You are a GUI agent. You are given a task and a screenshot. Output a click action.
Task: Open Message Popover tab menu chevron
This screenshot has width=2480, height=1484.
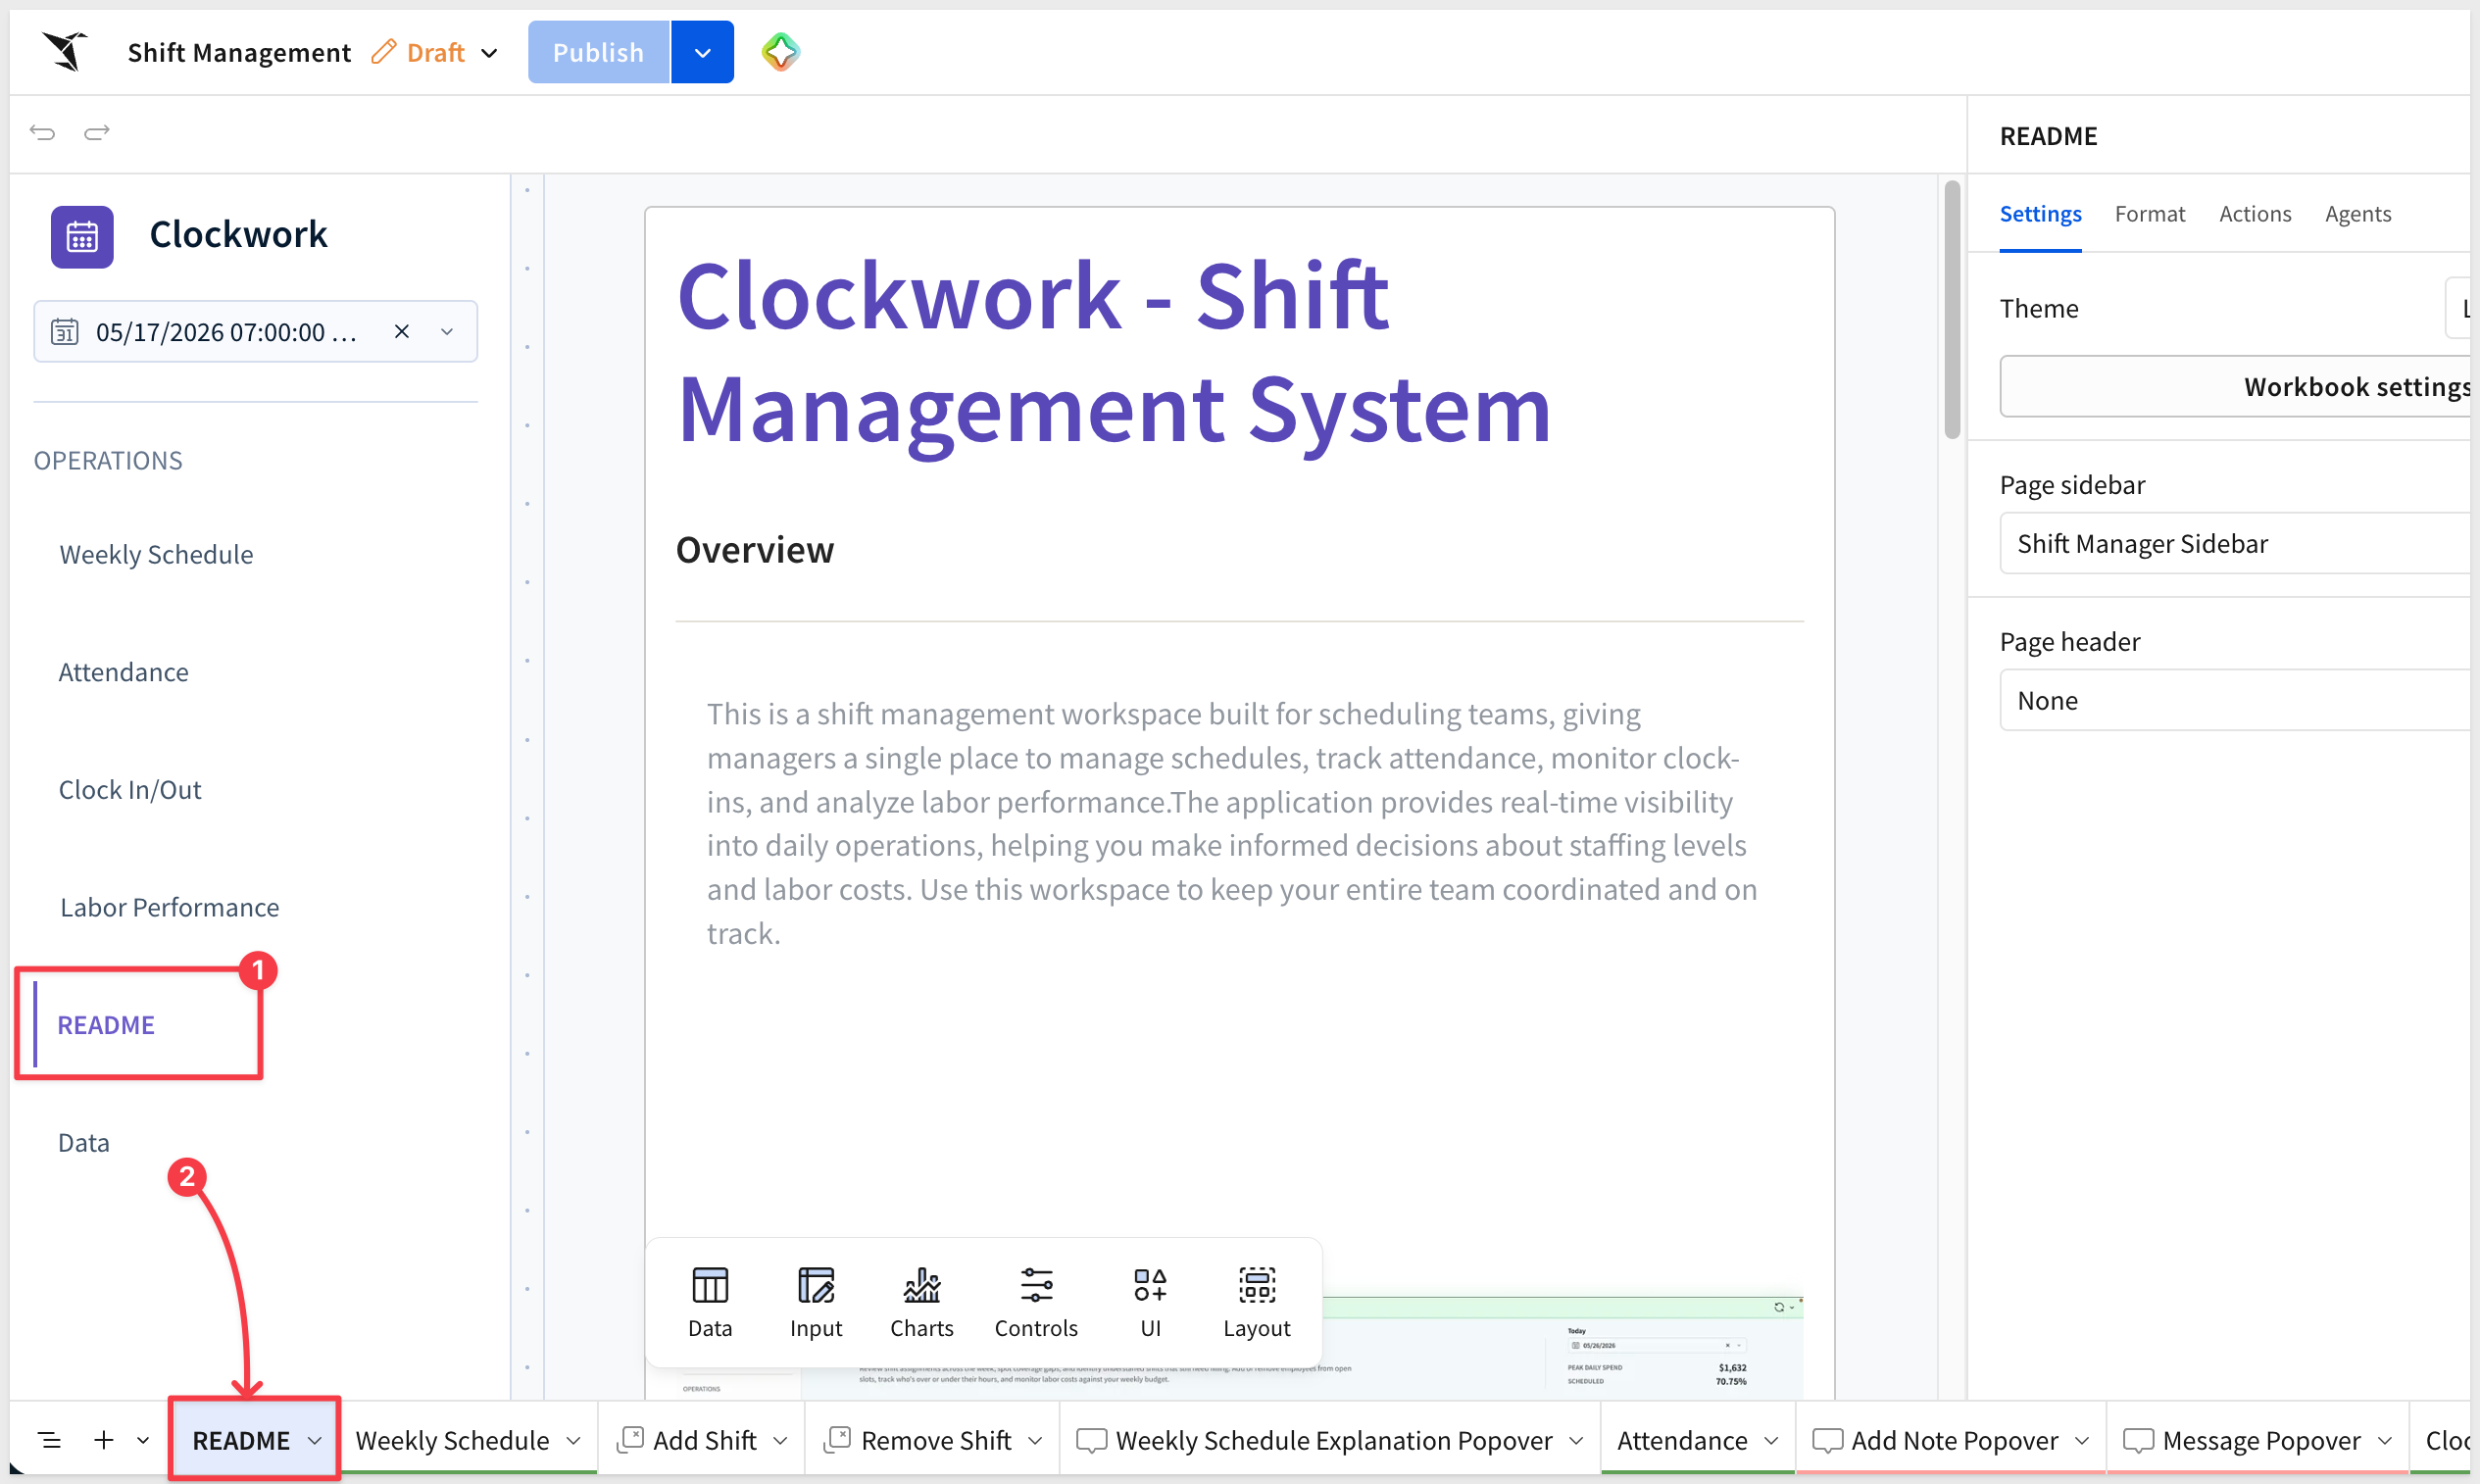2385,1440
